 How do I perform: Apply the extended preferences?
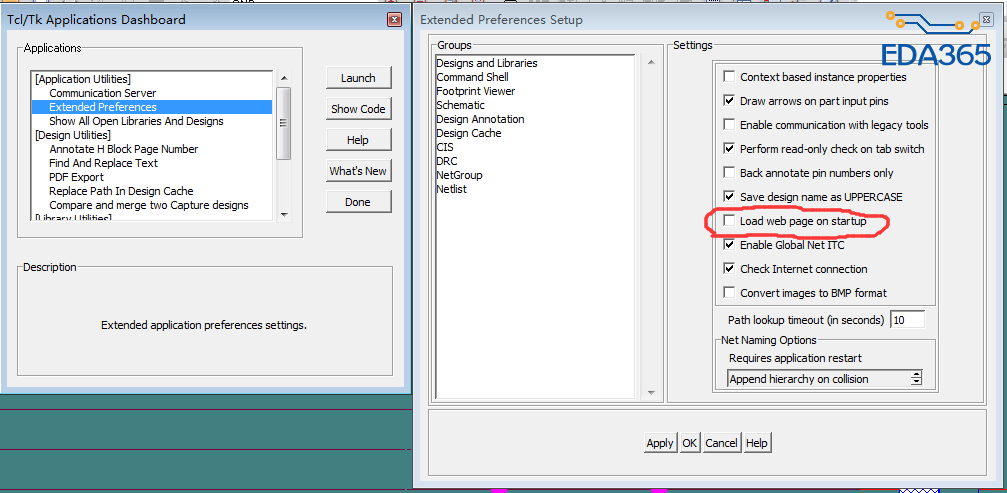(x=660, y=443)
